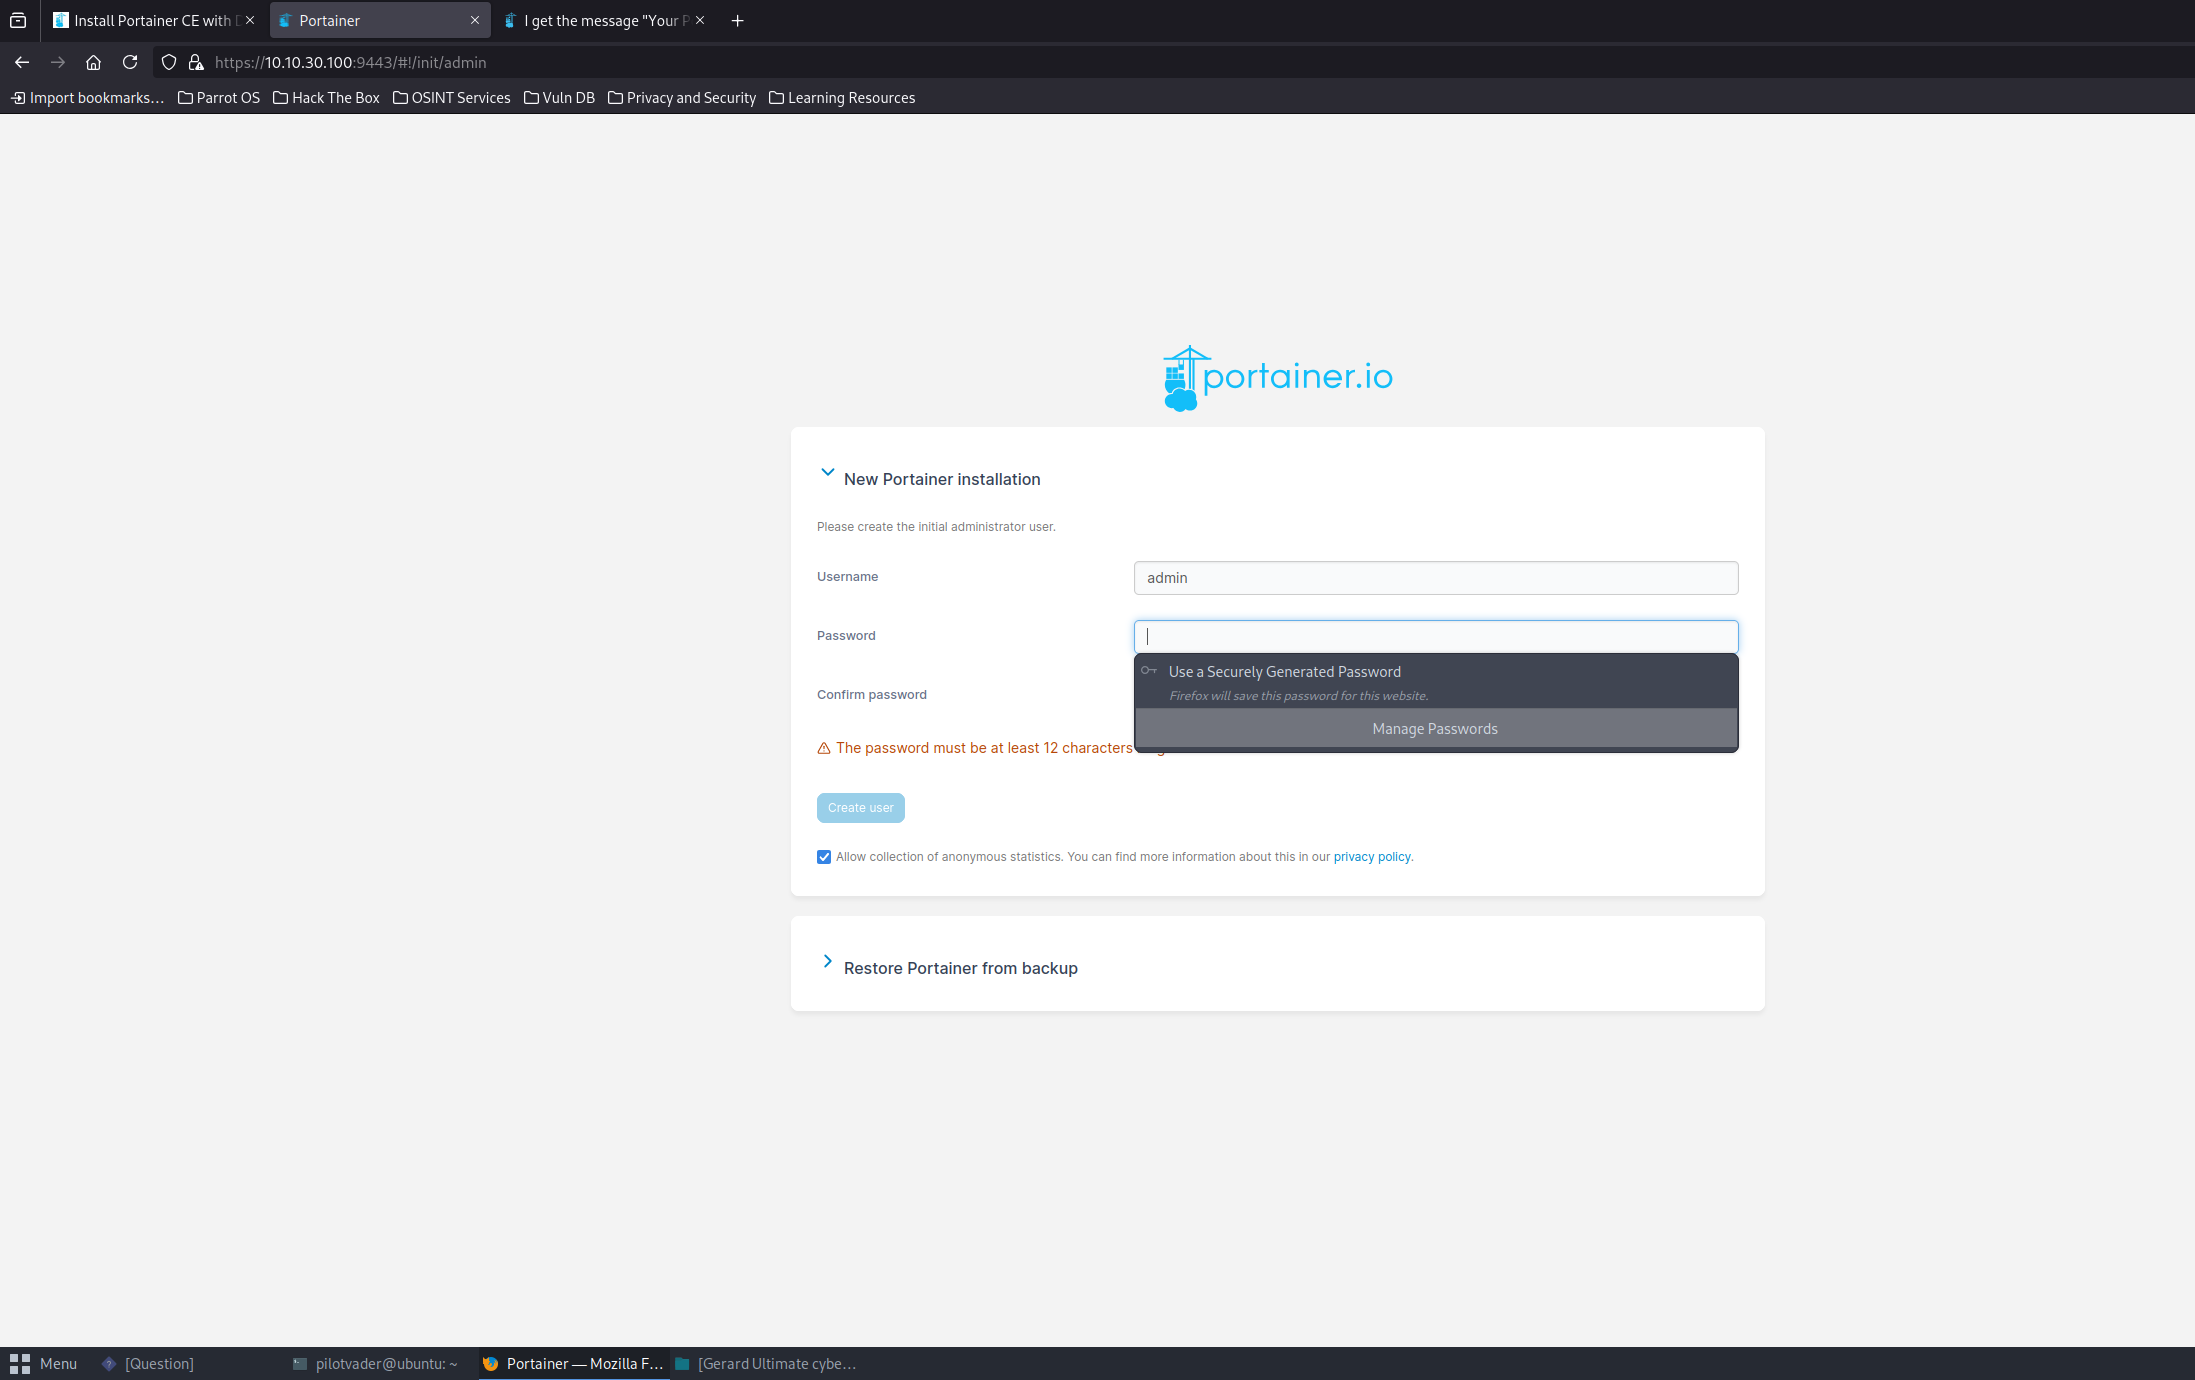
Task: Click the Firefox icon in the taskbar
Action: coord(490,1363)
